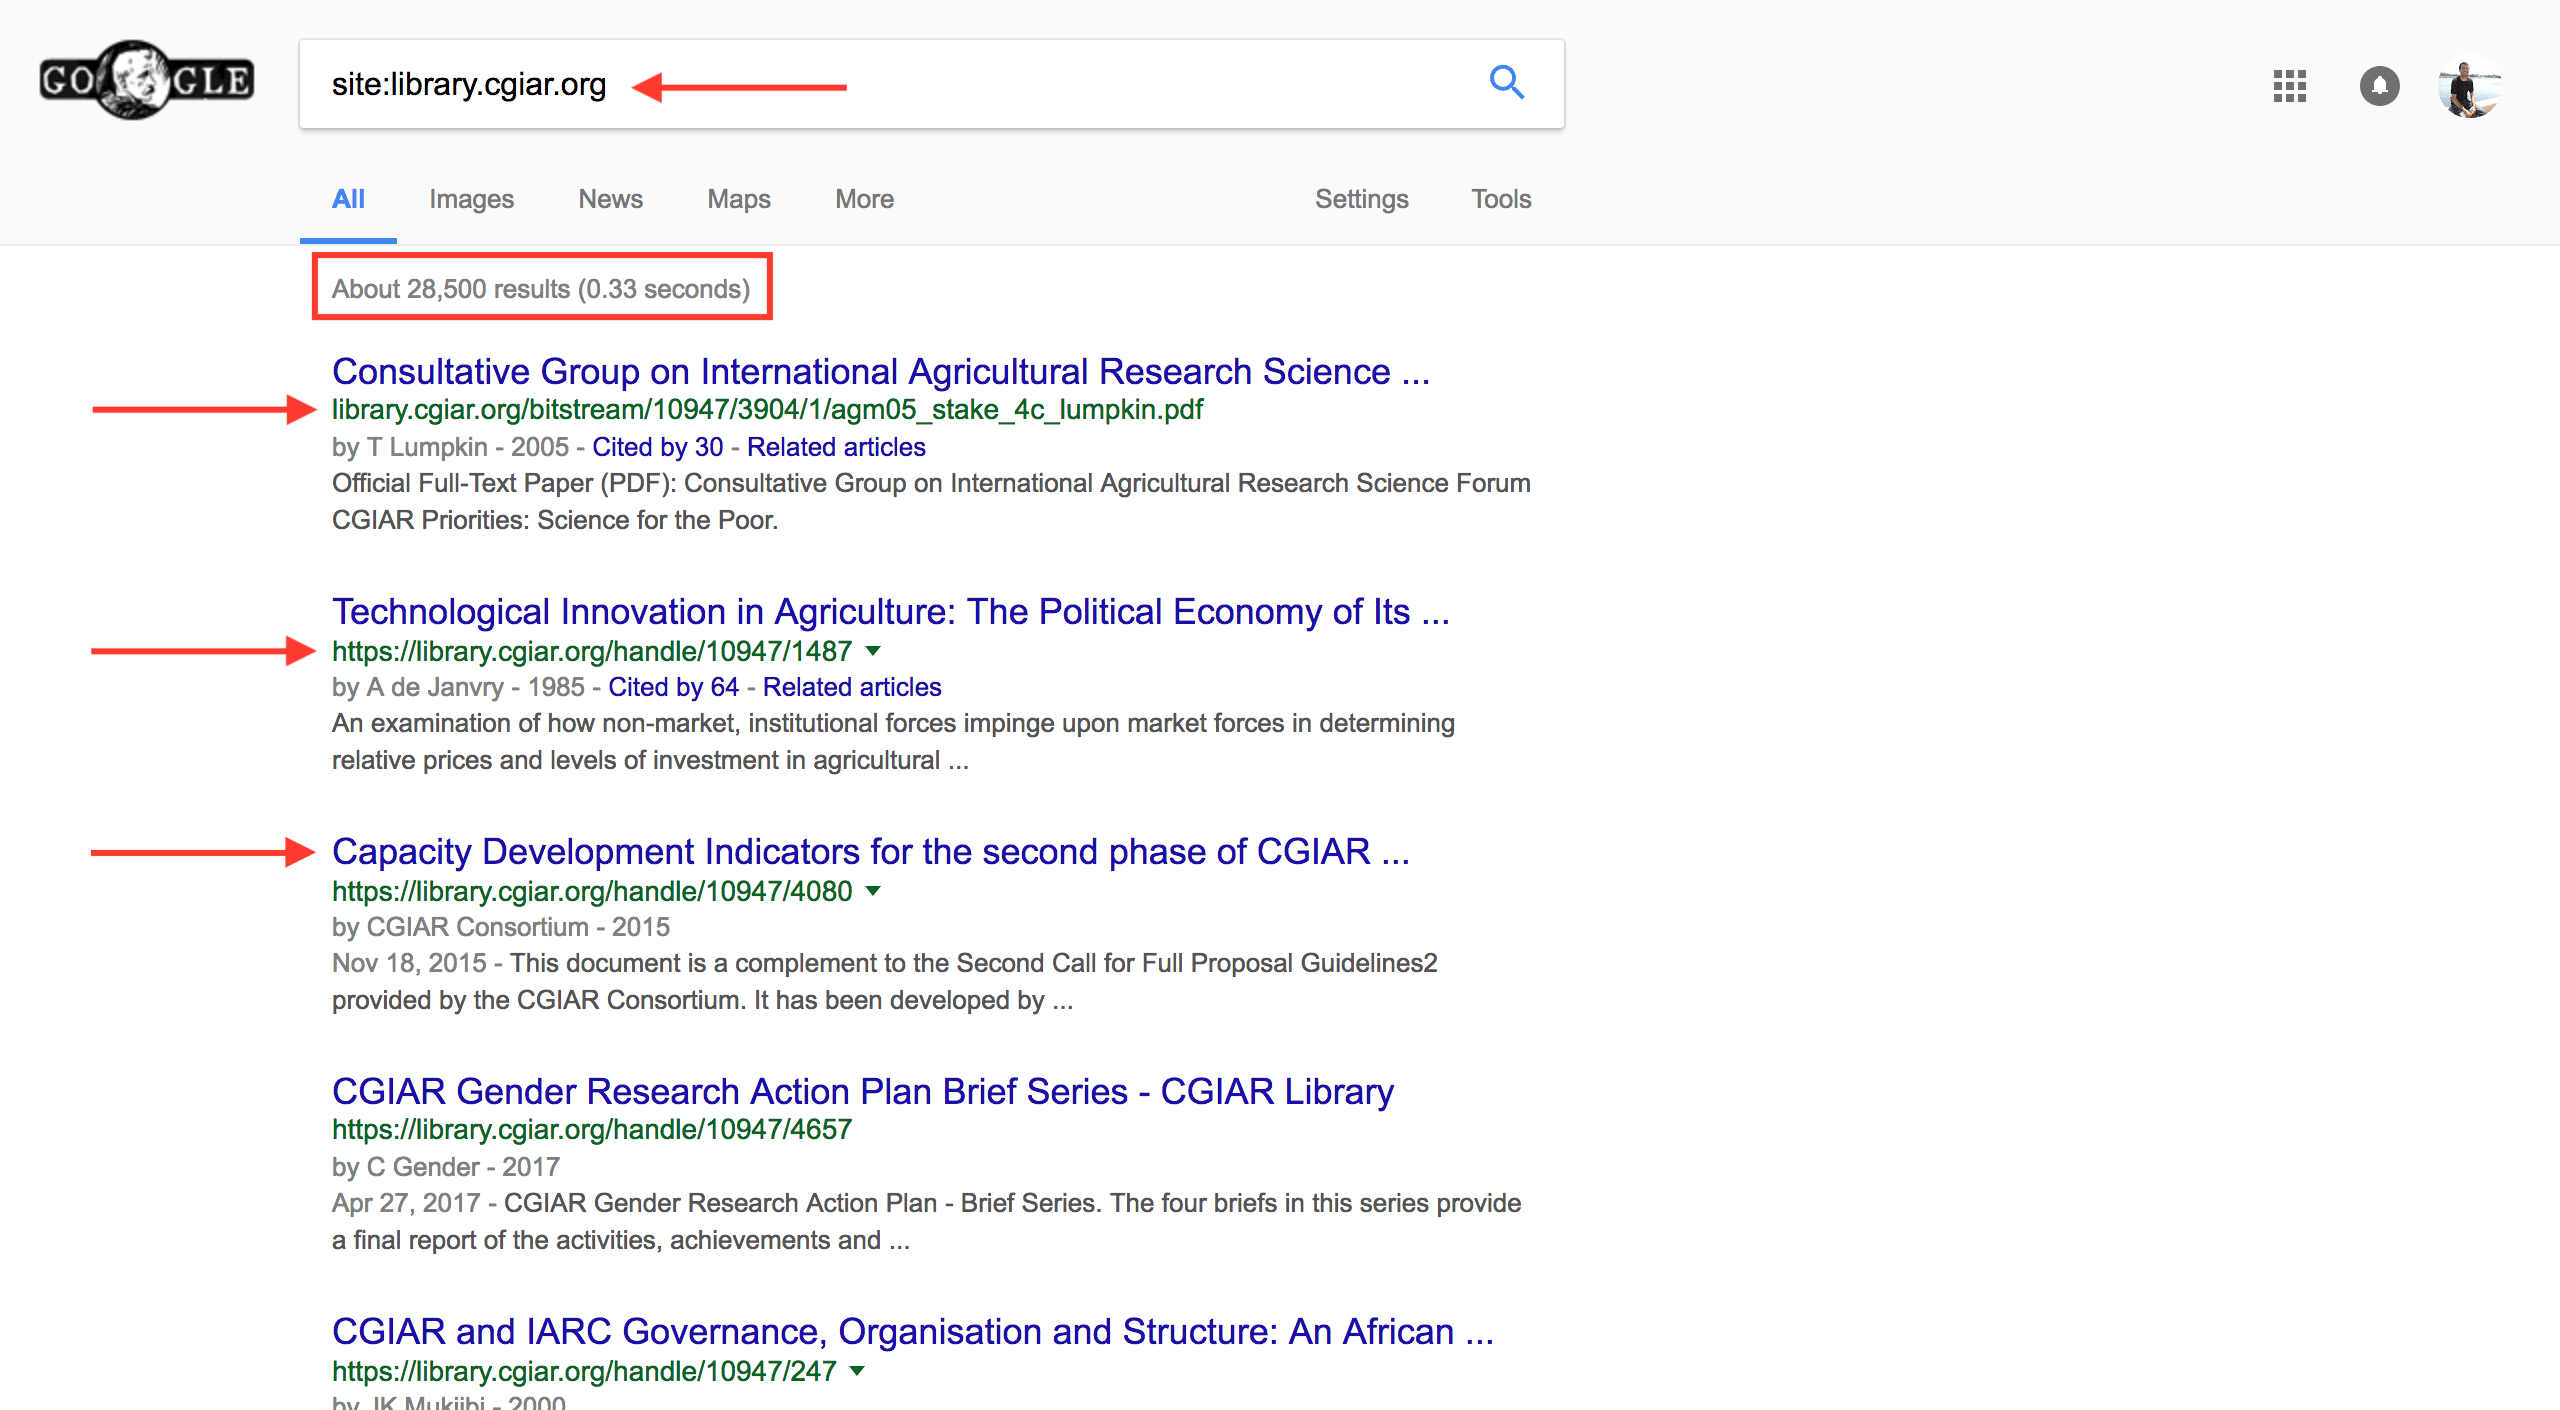Click the blue search magnifier icon
The image size is (2560, 1410).
1506,83
